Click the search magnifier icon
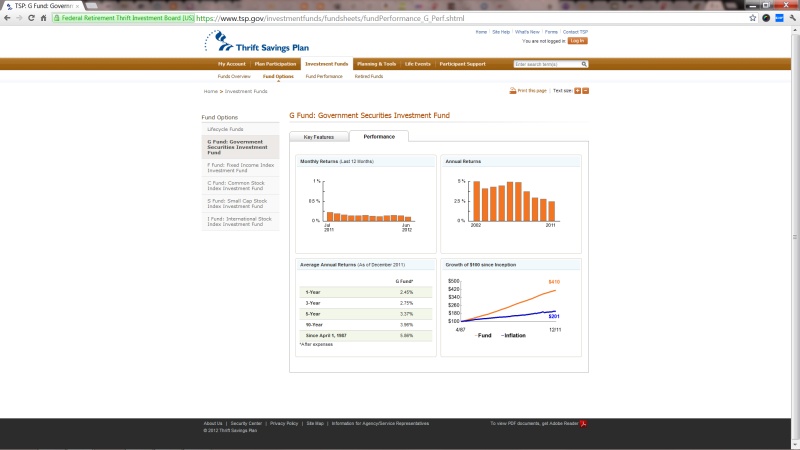The width and height of the screenshot is (800, 450). (584, 64)
